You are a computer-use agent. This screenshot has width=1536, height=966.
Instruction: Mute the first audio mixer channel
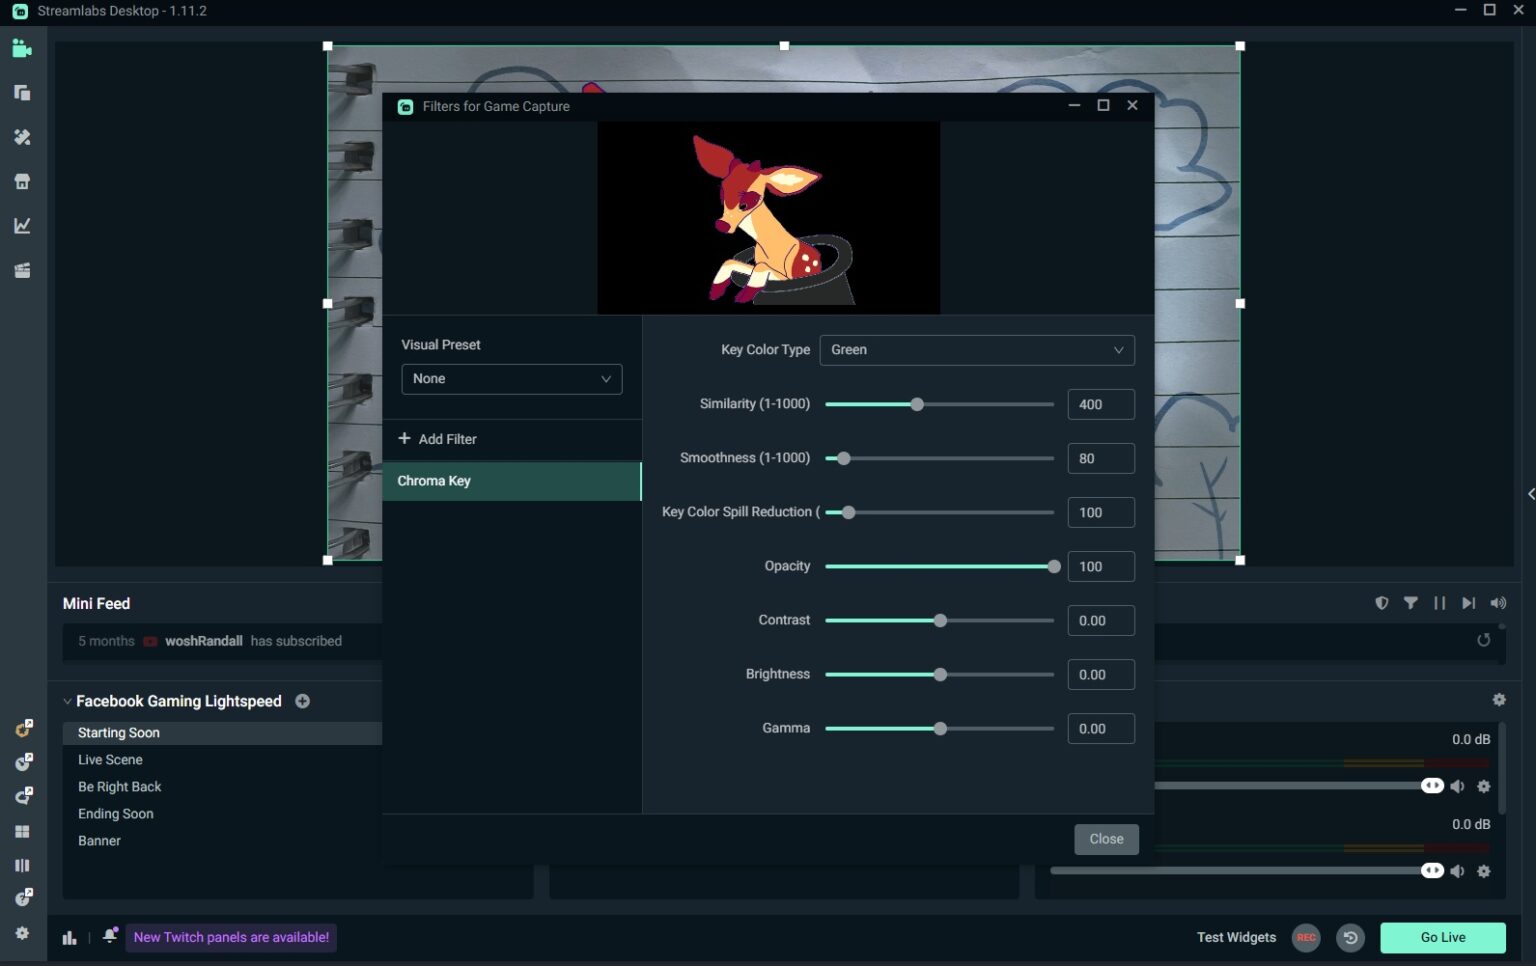pyautogui.click(x=1458, y=786)
